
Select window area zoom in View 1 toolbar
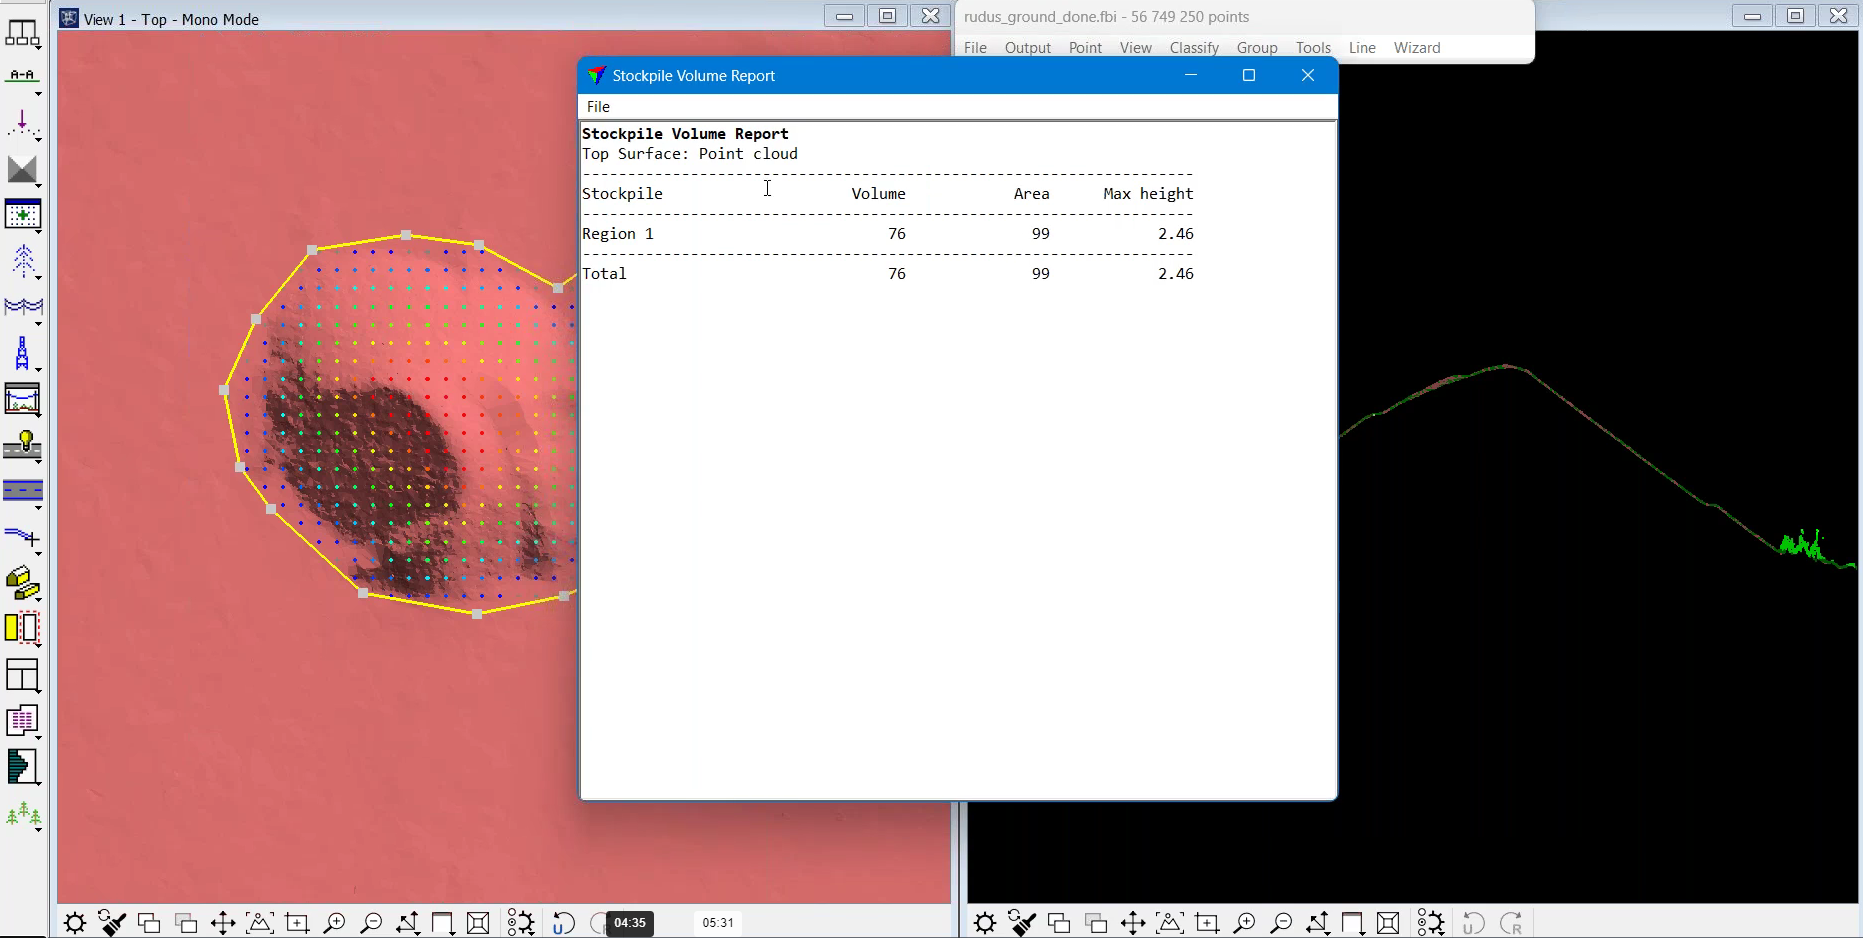click(x=297, y=923)
